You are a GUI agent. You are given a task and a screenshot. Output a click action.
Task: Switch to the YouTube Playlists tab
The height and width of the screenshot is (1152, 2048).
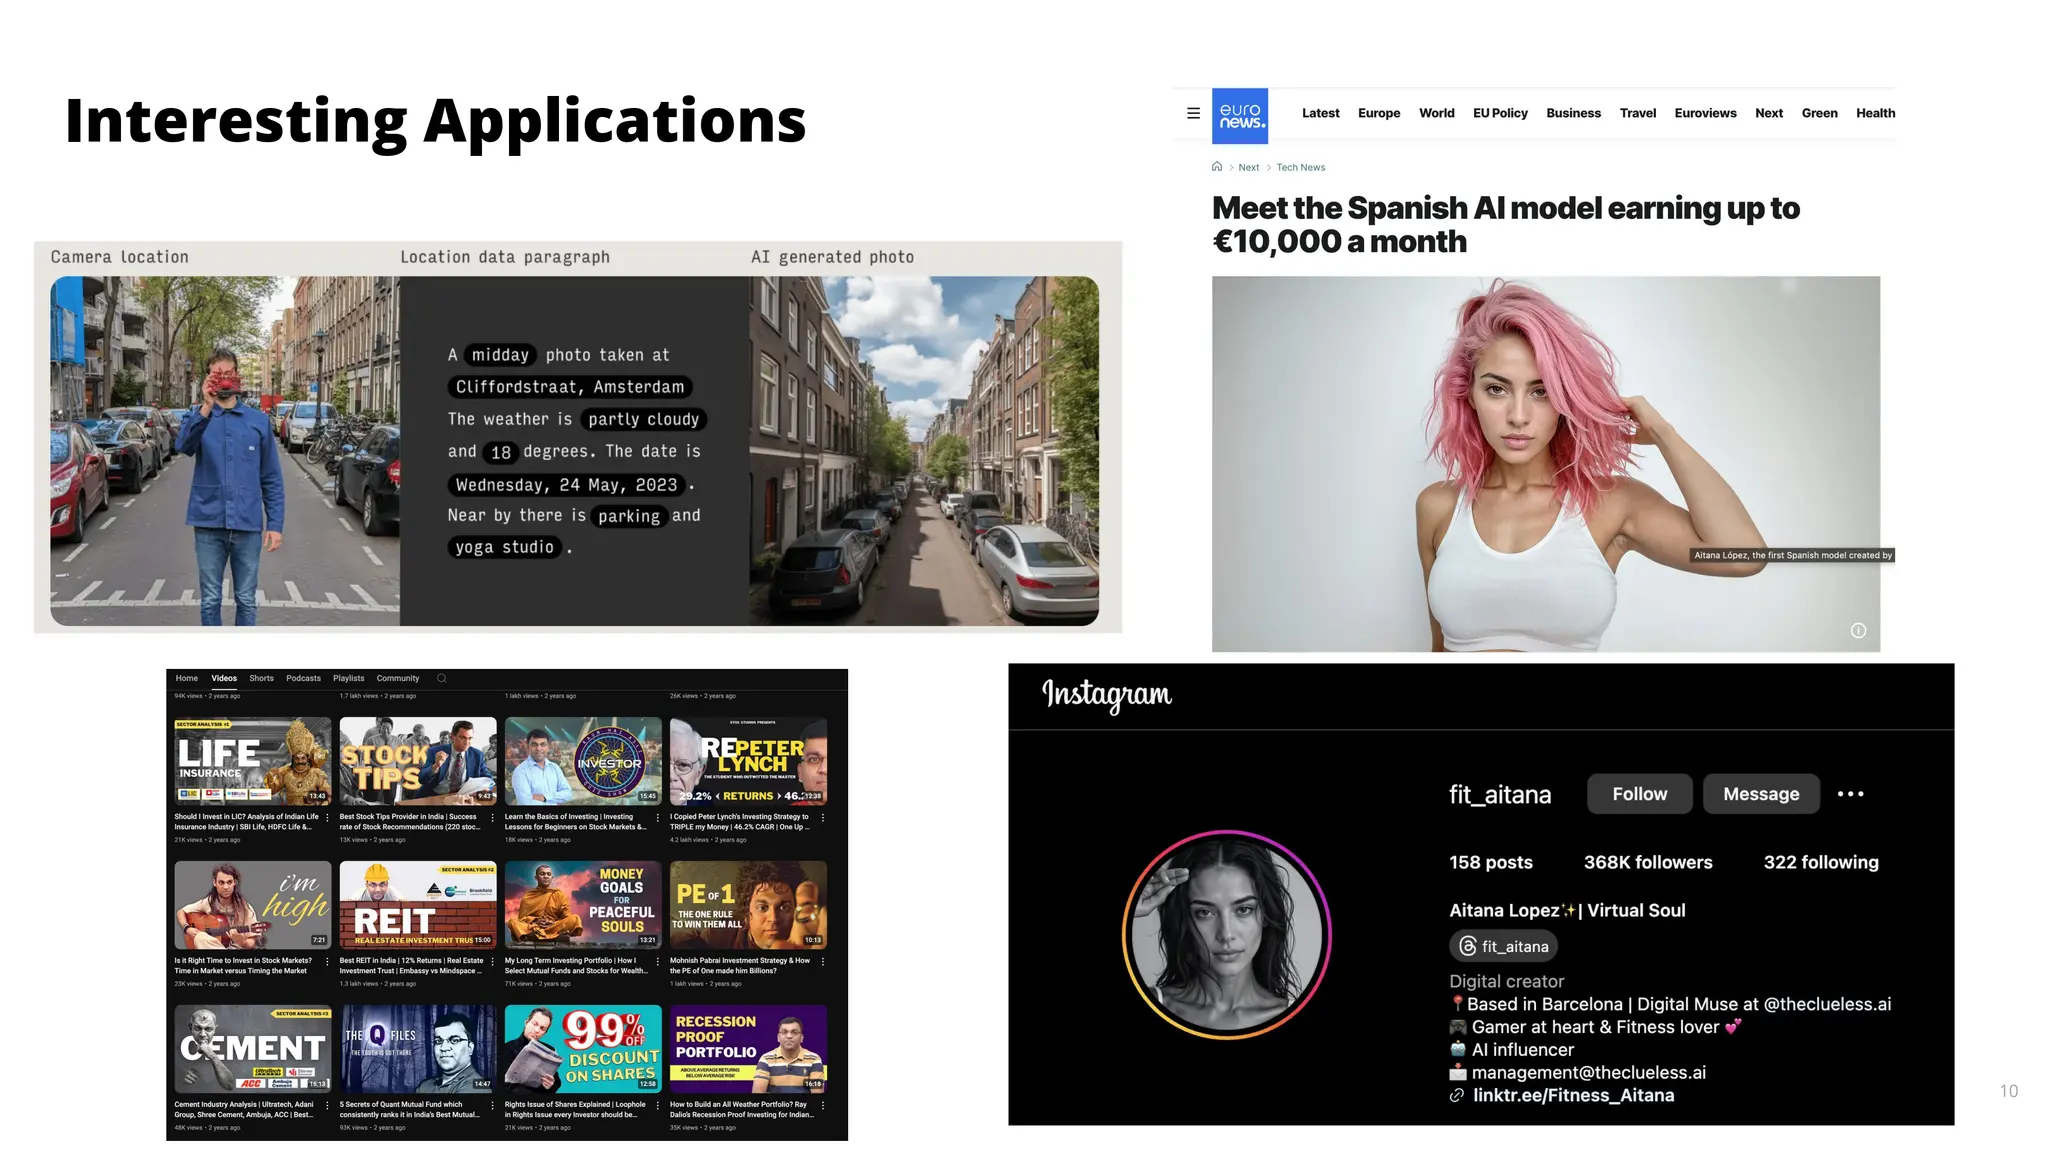(x=348, y=678)
